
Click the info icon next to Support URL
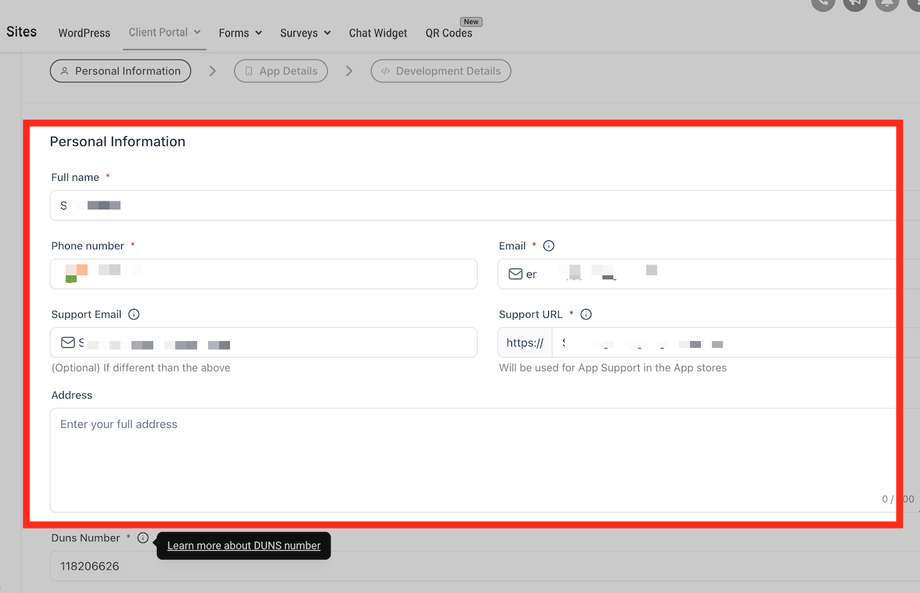tap(586, 314)
